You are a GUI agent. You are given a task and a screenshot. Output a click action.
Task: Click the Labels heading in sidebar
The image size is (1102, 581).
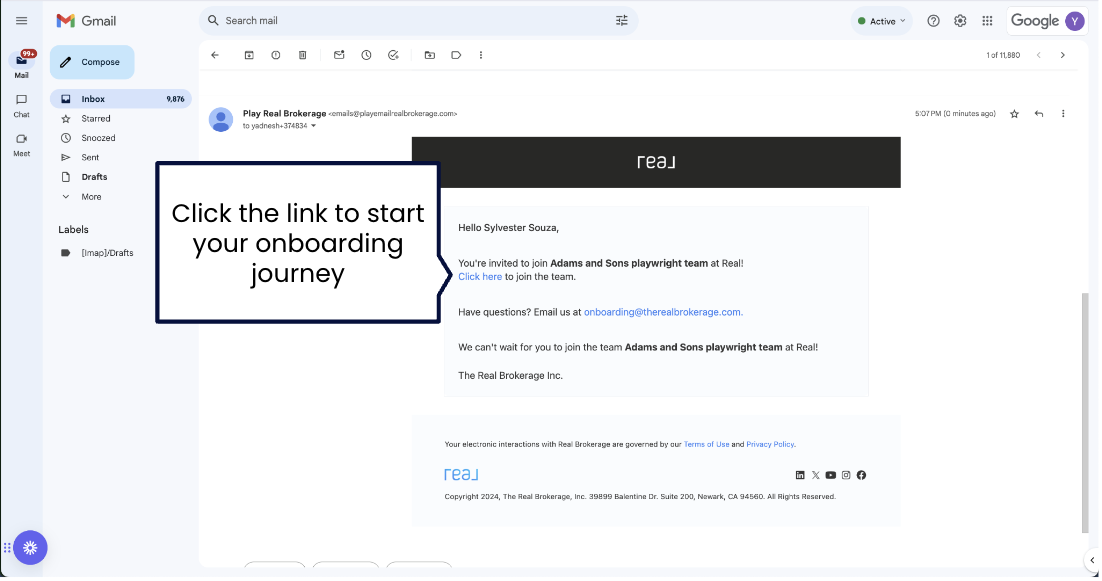(x=73, y=230)
